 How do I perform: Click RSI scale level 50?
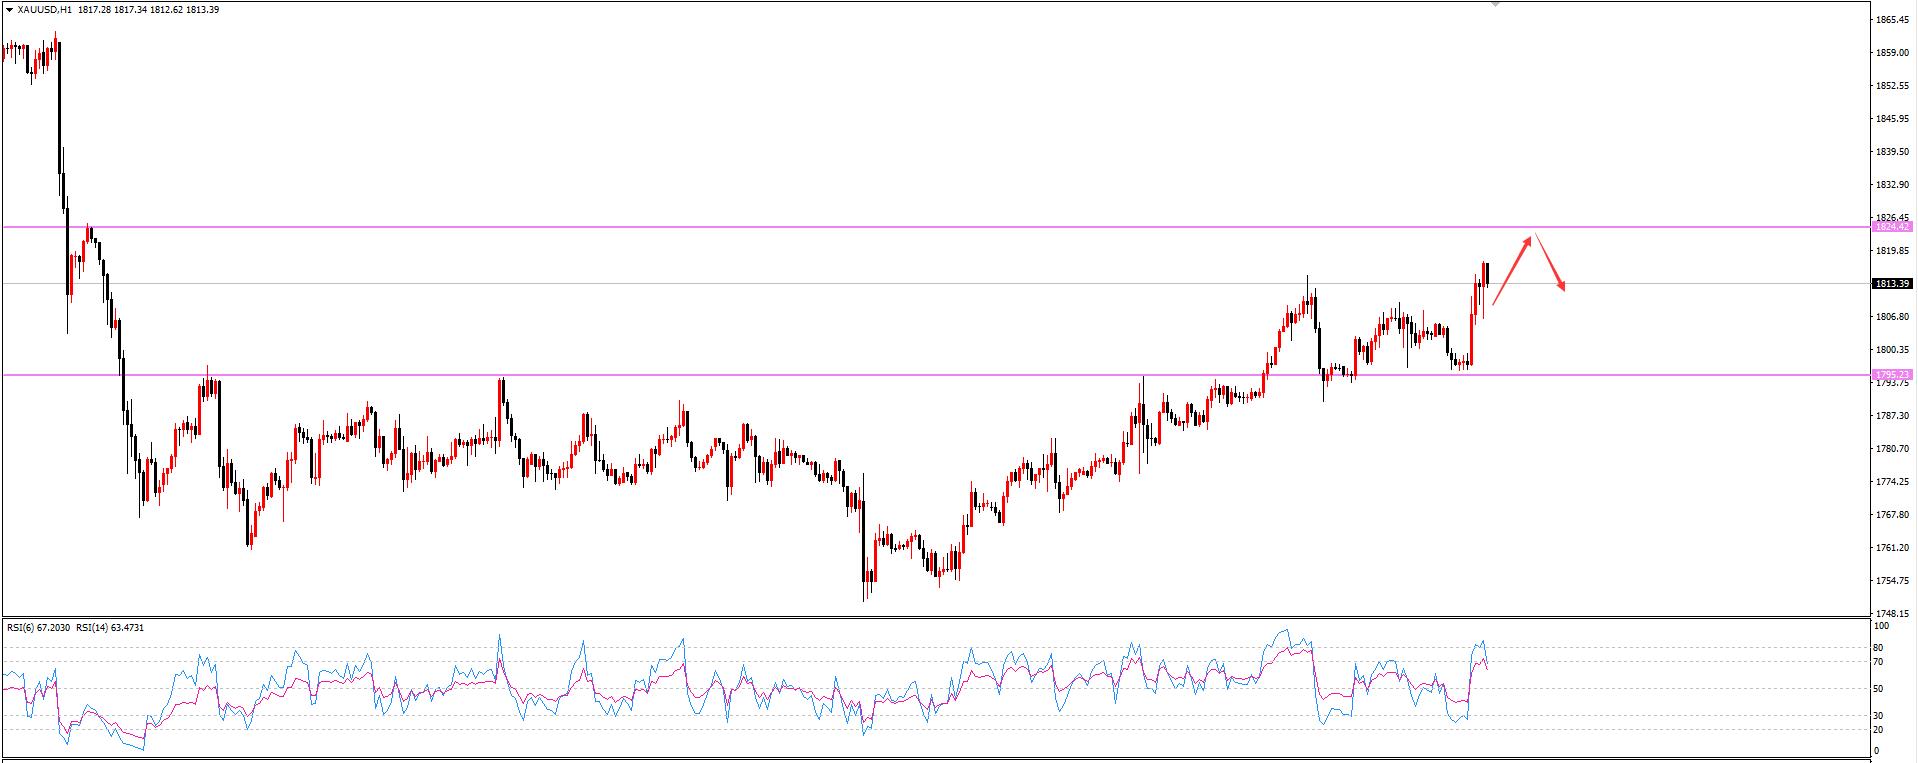(x=1879, y=689)
